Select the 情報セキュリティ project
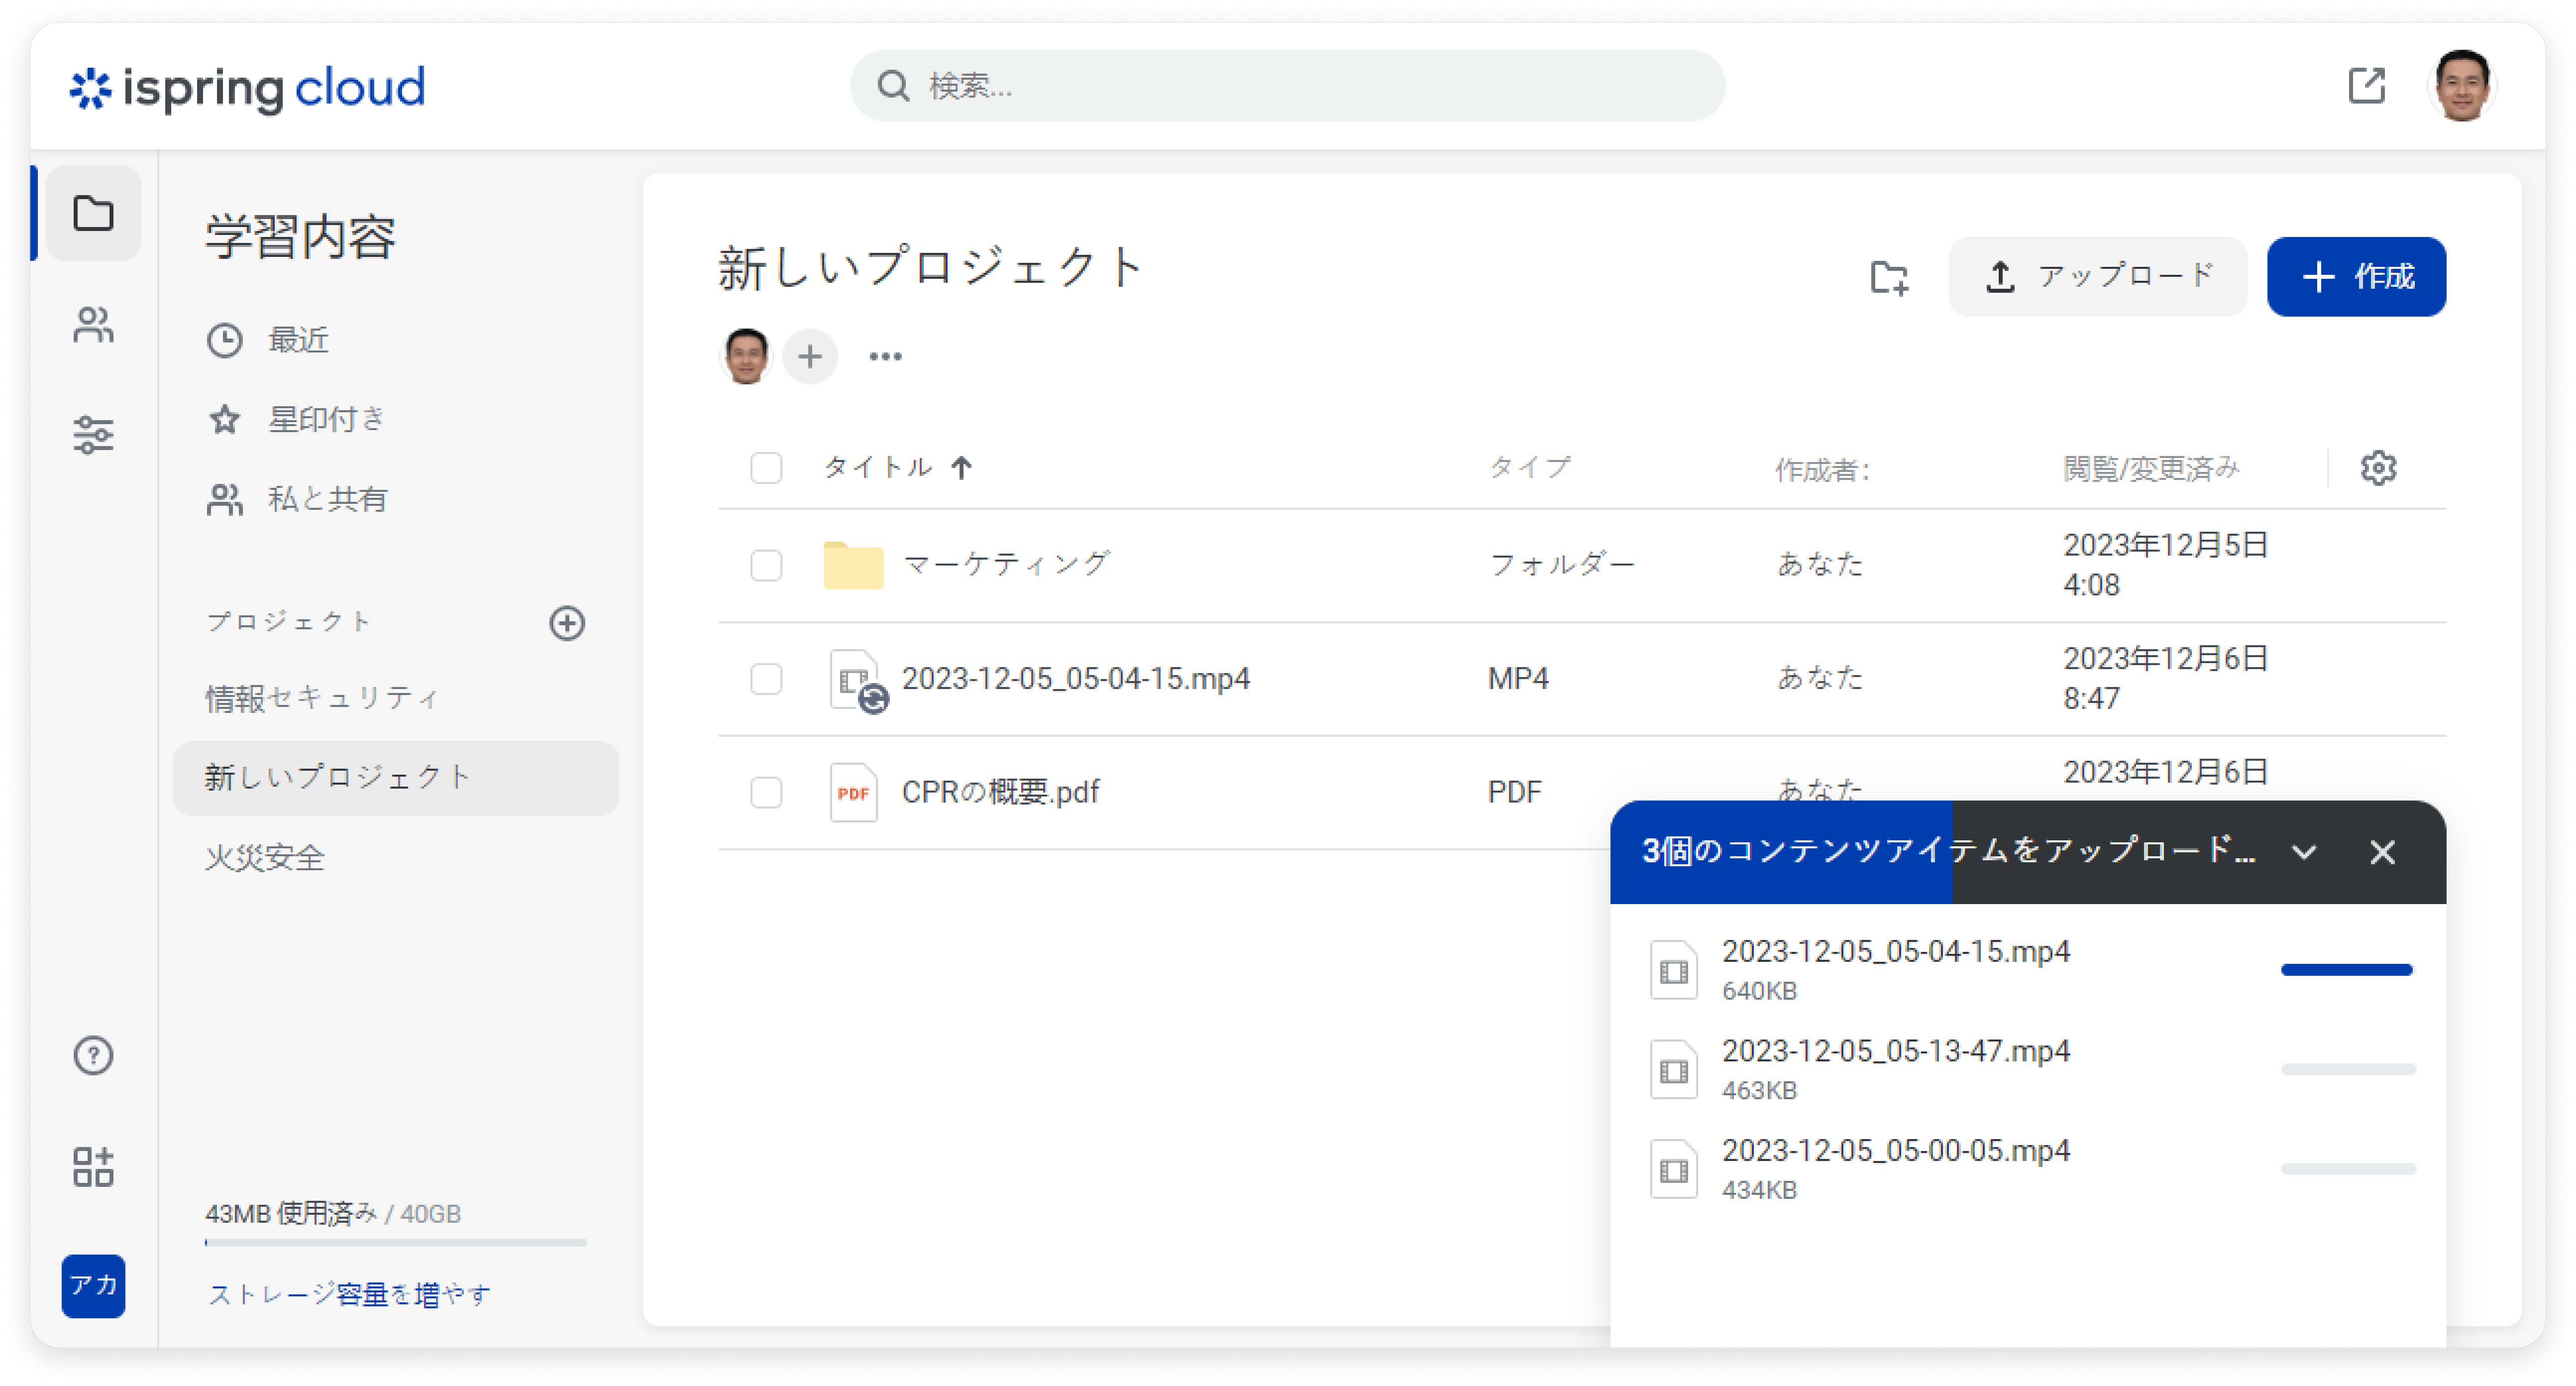Screen dimensions: 2576x1386 [x=322, y=698]
